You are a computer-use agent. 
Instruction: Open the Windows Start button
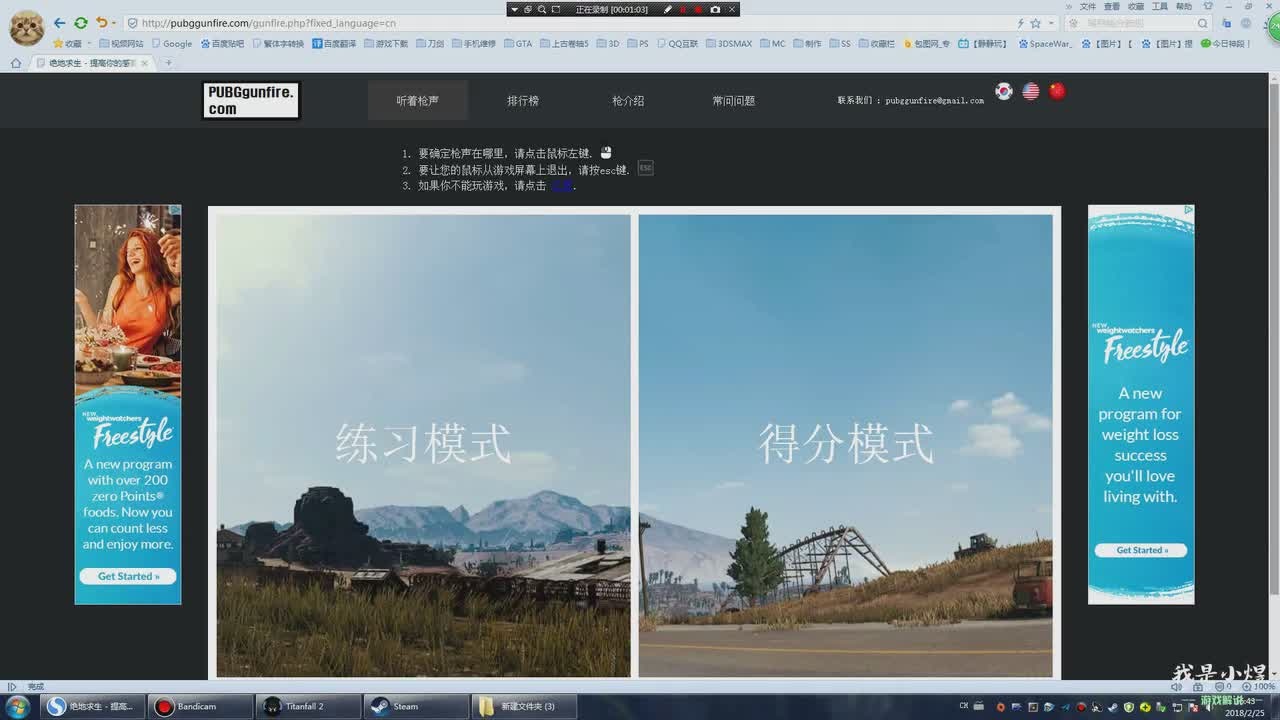(17, 707)
